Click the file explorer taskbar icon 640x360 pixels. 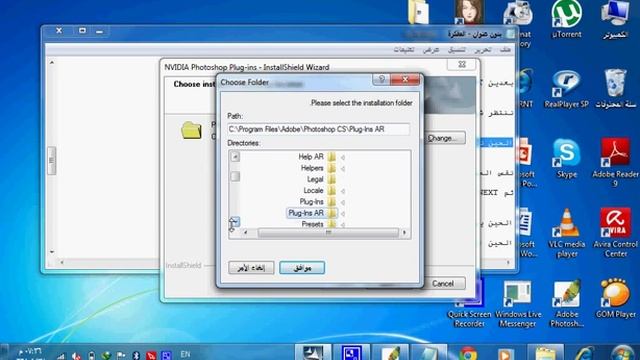click(545, 353)
